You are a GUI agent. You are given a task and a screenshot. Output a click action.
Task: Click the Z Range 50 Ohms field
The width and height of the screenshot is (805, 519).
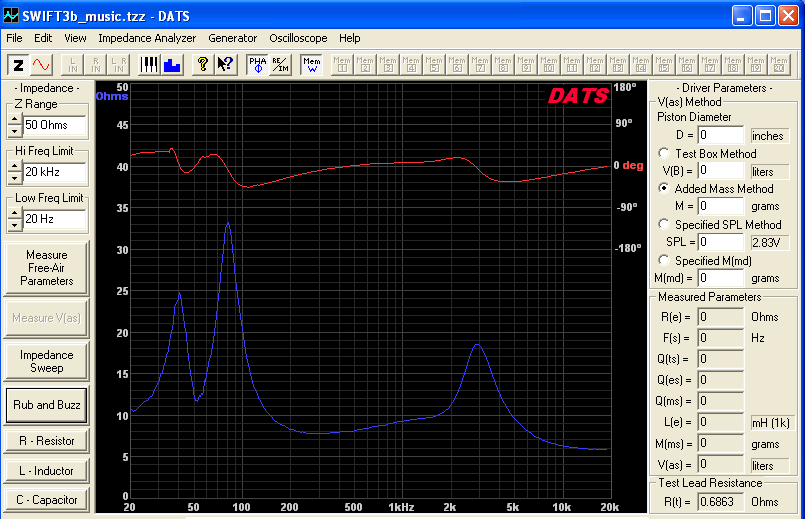(x=54, y=125)
